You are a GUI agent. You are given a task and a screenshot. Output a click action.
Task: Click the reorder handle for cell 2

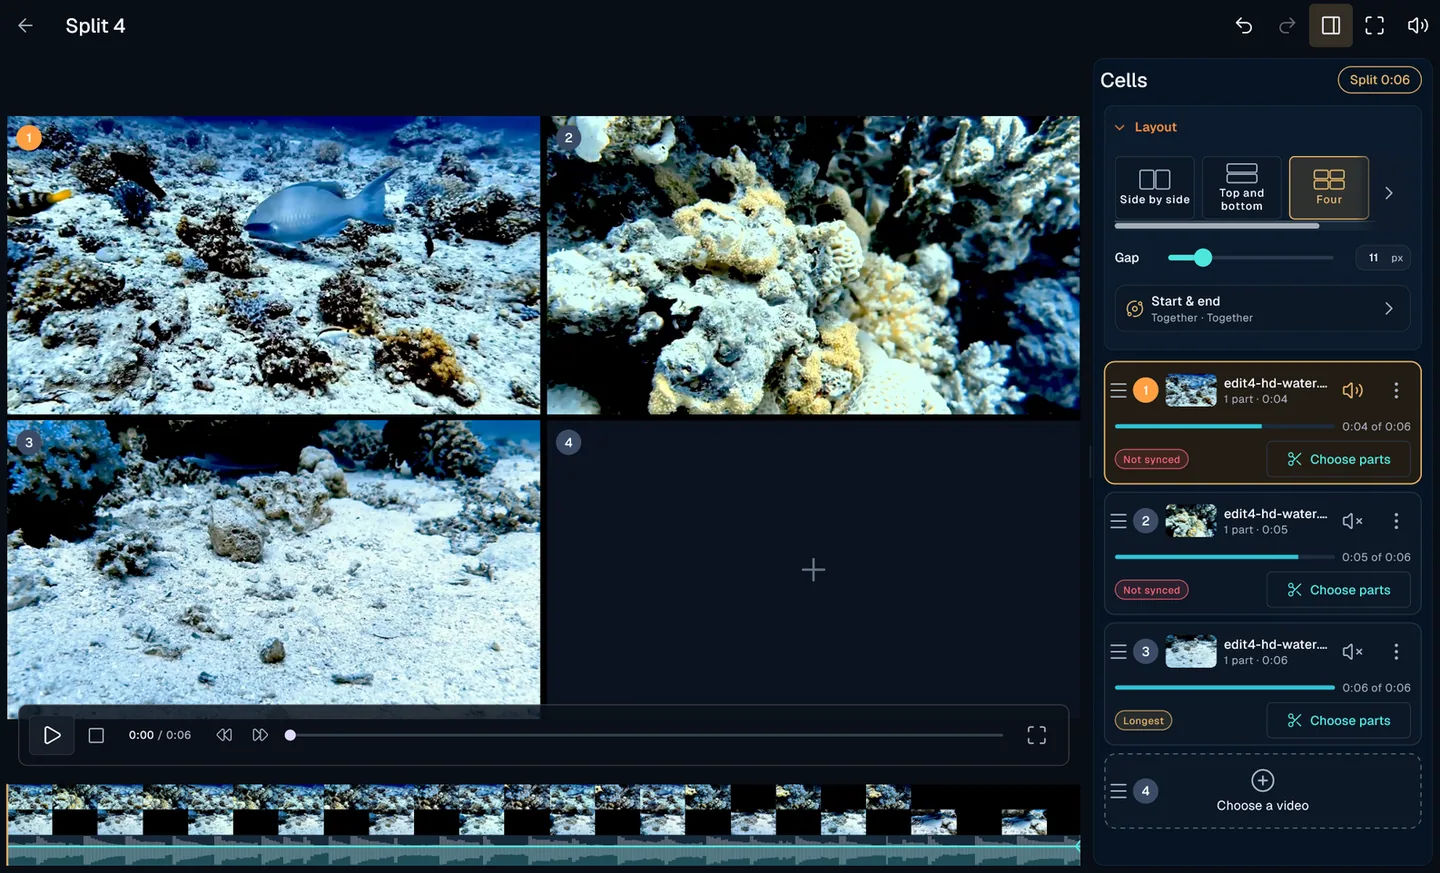point(1119,521)
